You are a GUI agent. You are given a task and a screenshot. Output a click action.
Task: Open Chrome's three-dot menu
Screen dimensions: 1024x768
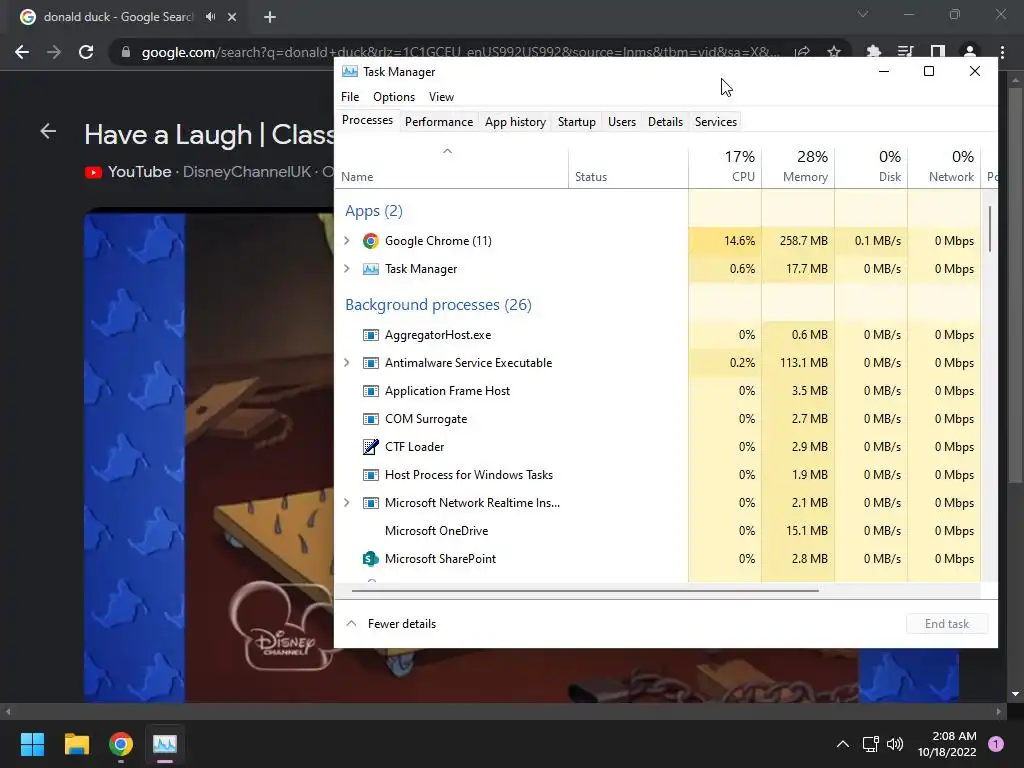pyautogui.click(x=1002, y=52)
